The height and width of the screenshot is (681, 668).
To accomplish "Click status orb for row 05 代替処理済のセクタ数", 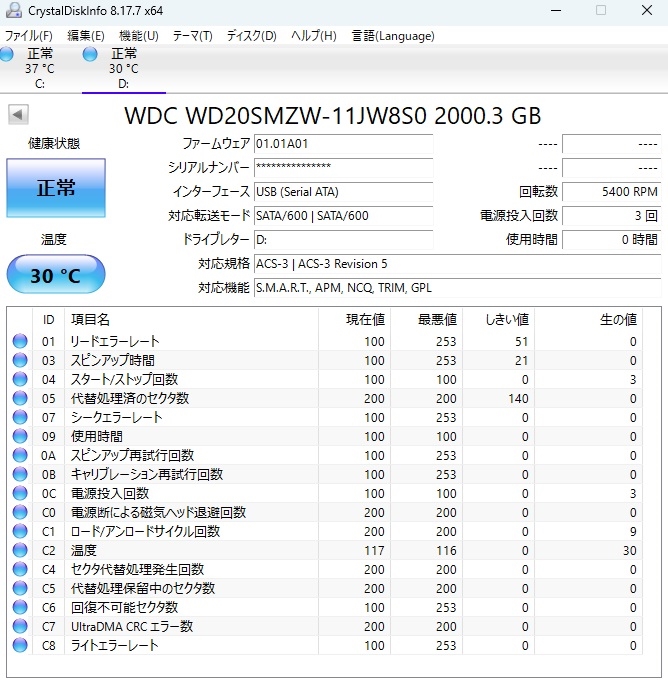I will click(20, 398).
